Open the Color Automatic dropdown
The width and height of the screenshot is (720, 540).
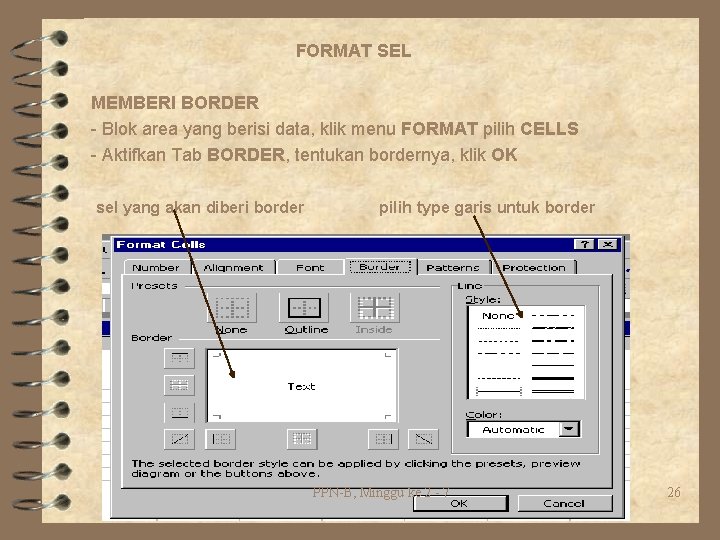(x=569, y=429)
